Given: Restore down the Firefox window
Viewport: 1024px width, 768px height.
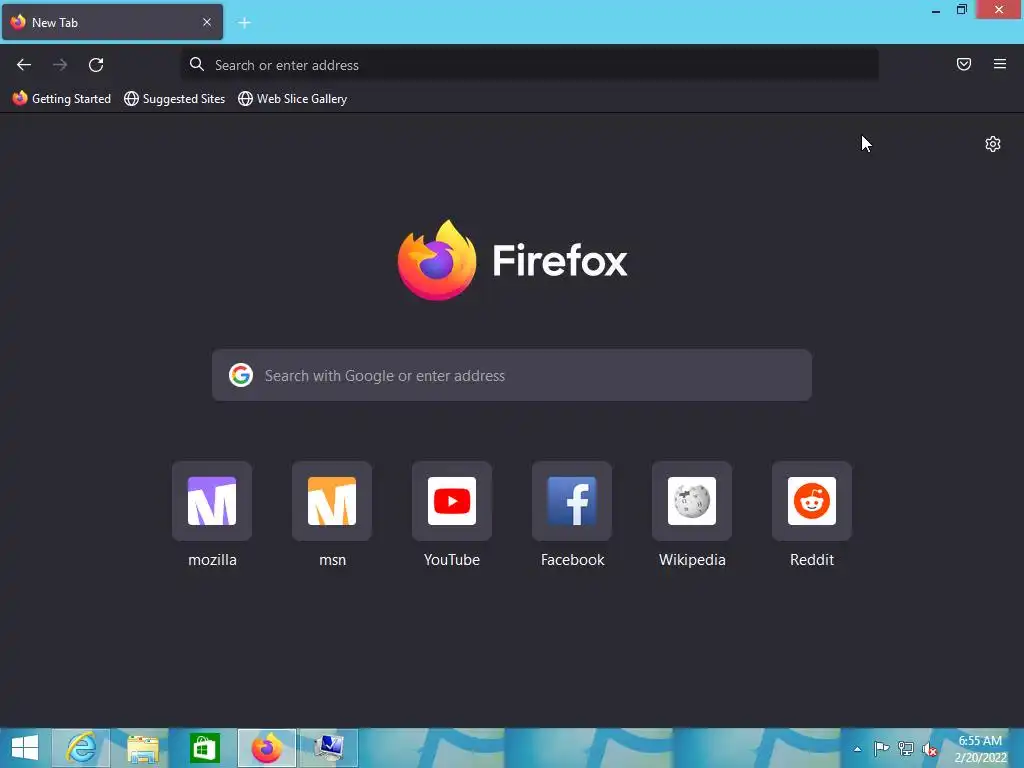Looking at the screenshot, I should coord(961,10).
